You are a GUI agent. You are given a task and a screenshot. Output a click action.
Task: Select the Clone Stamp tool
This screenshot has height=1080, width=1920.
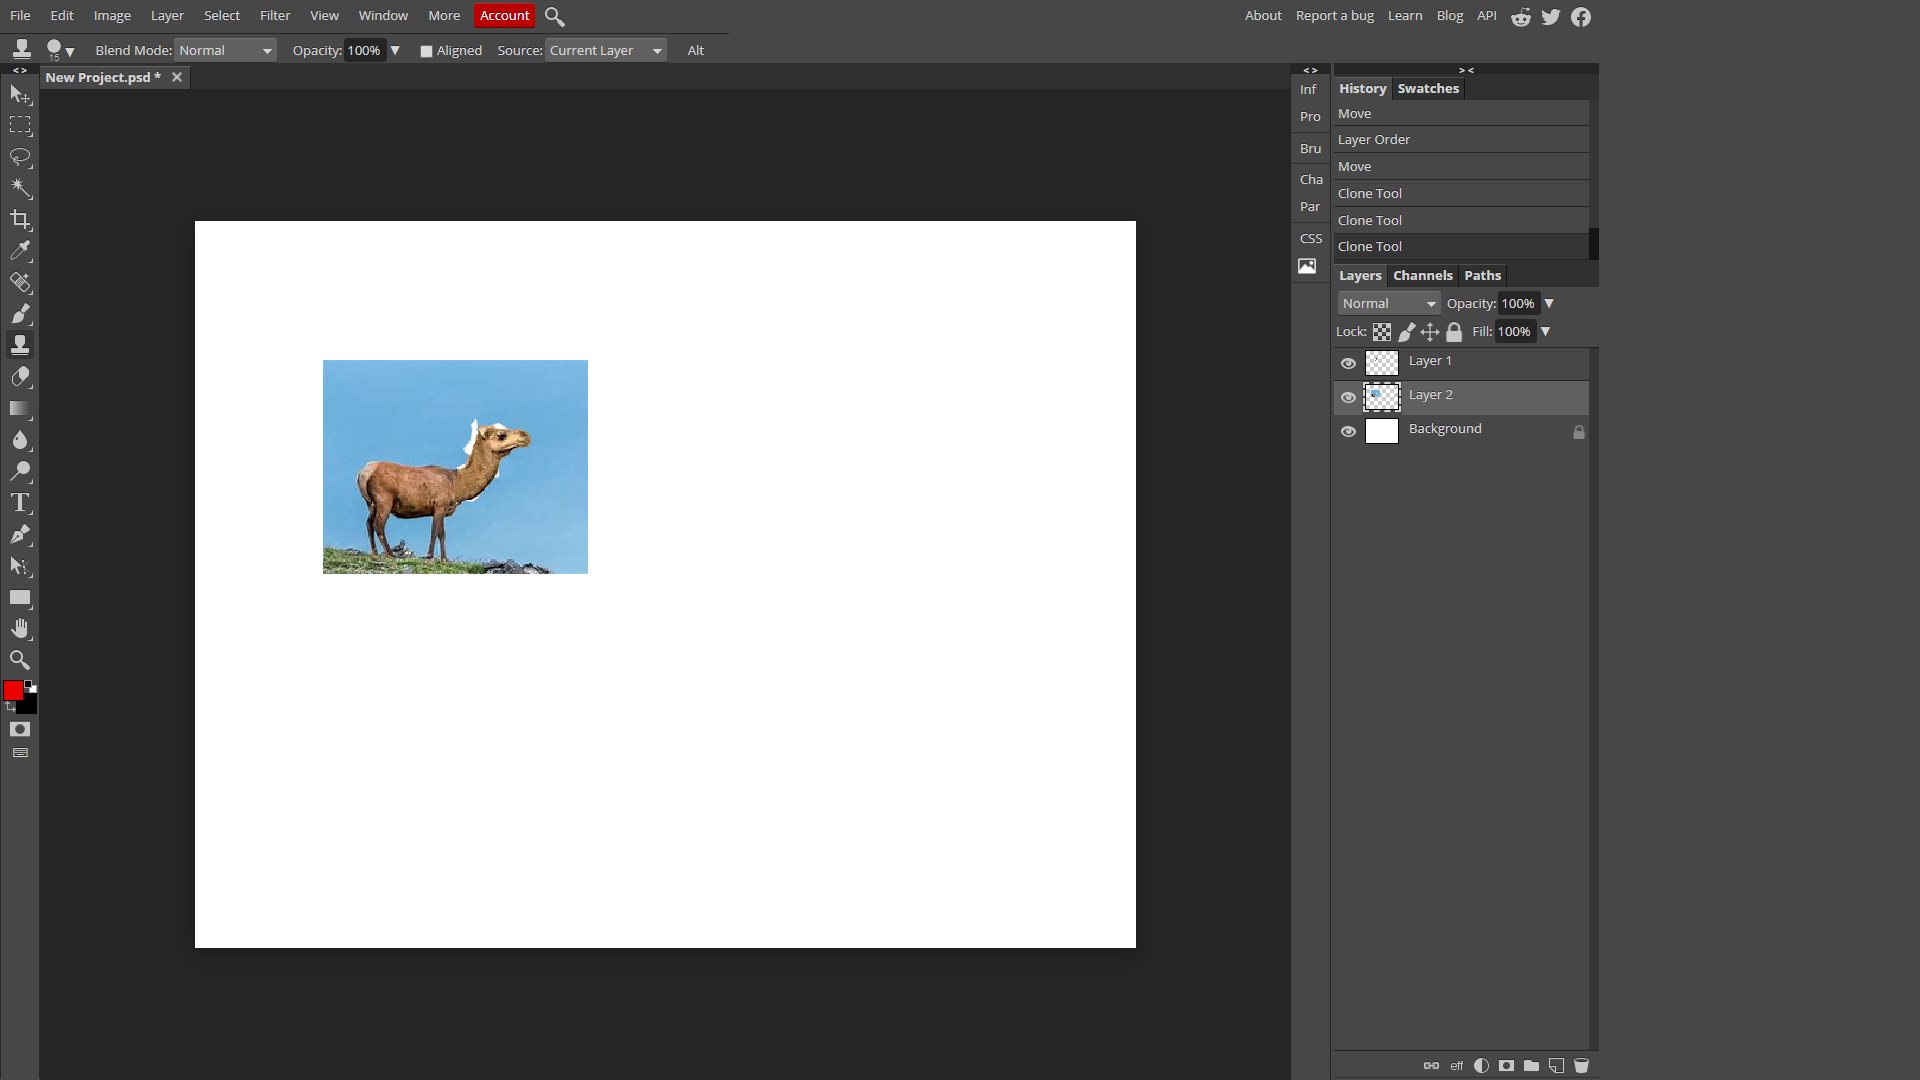20,345
